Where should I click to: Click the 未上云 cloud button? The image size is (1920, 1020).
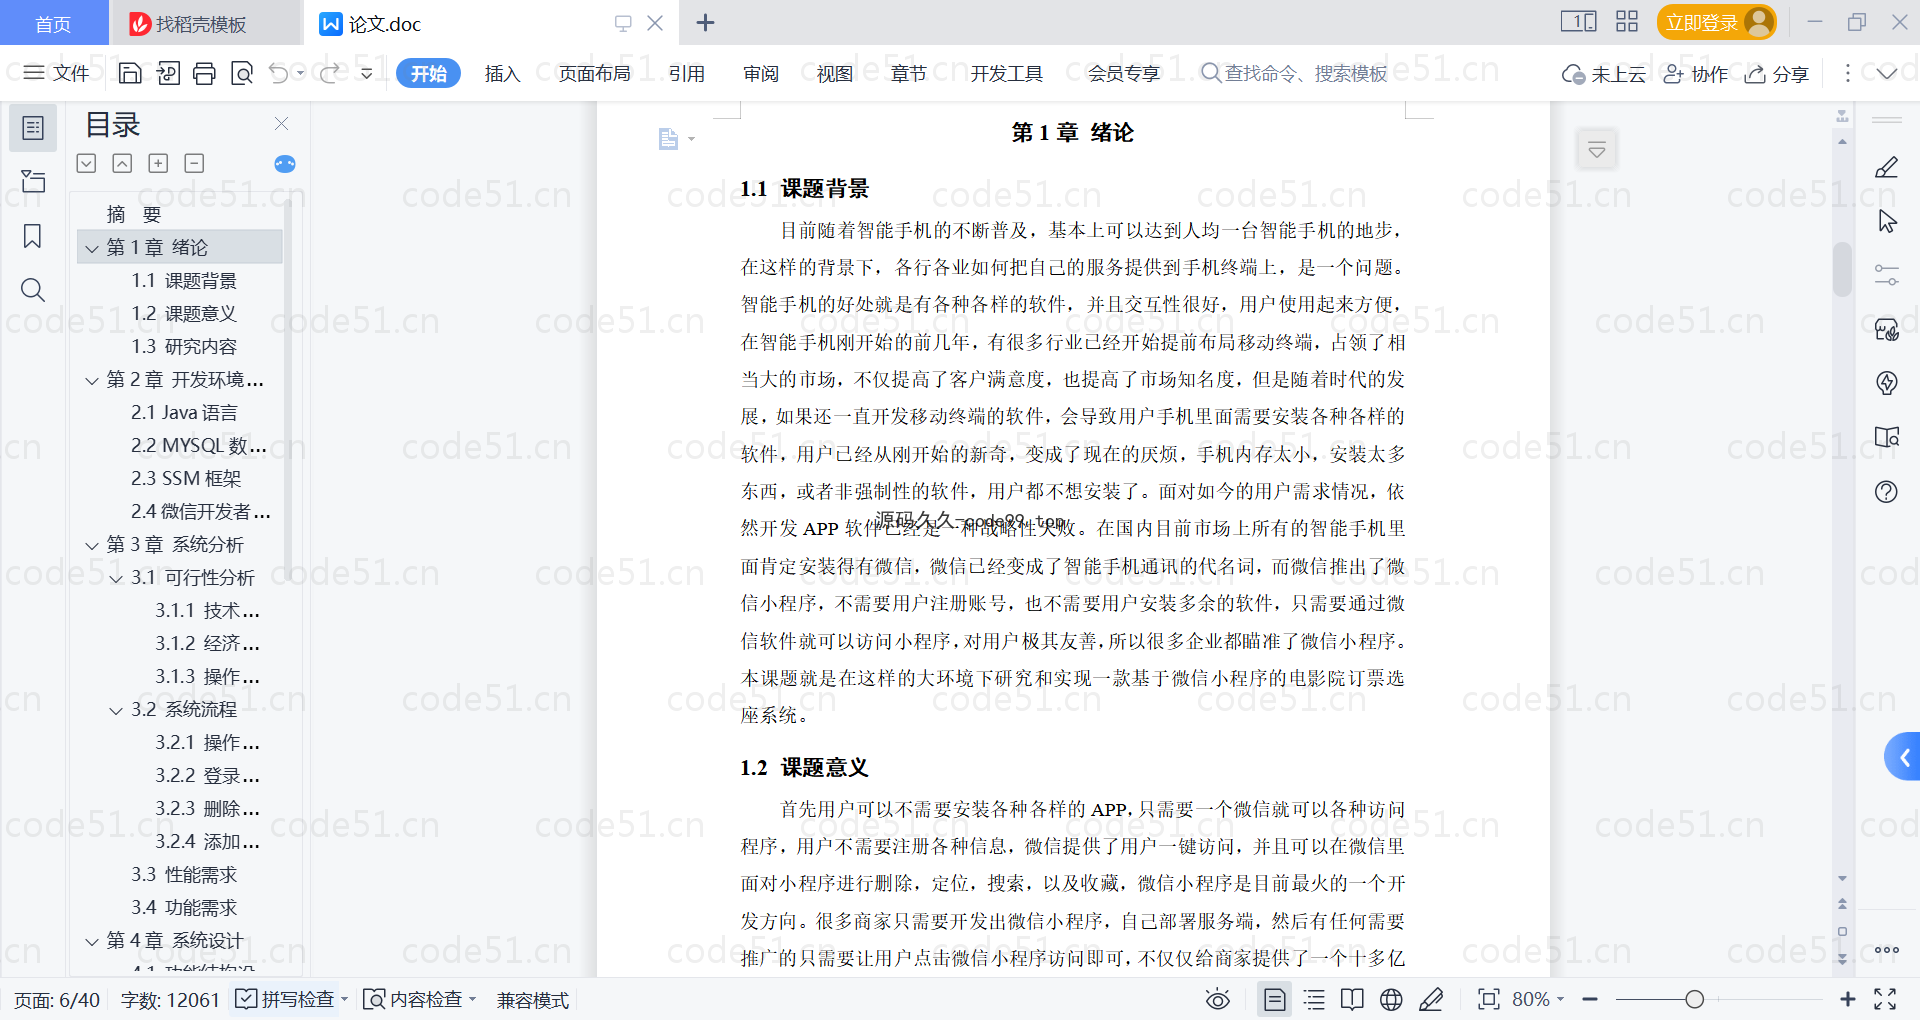(1604, 74)
